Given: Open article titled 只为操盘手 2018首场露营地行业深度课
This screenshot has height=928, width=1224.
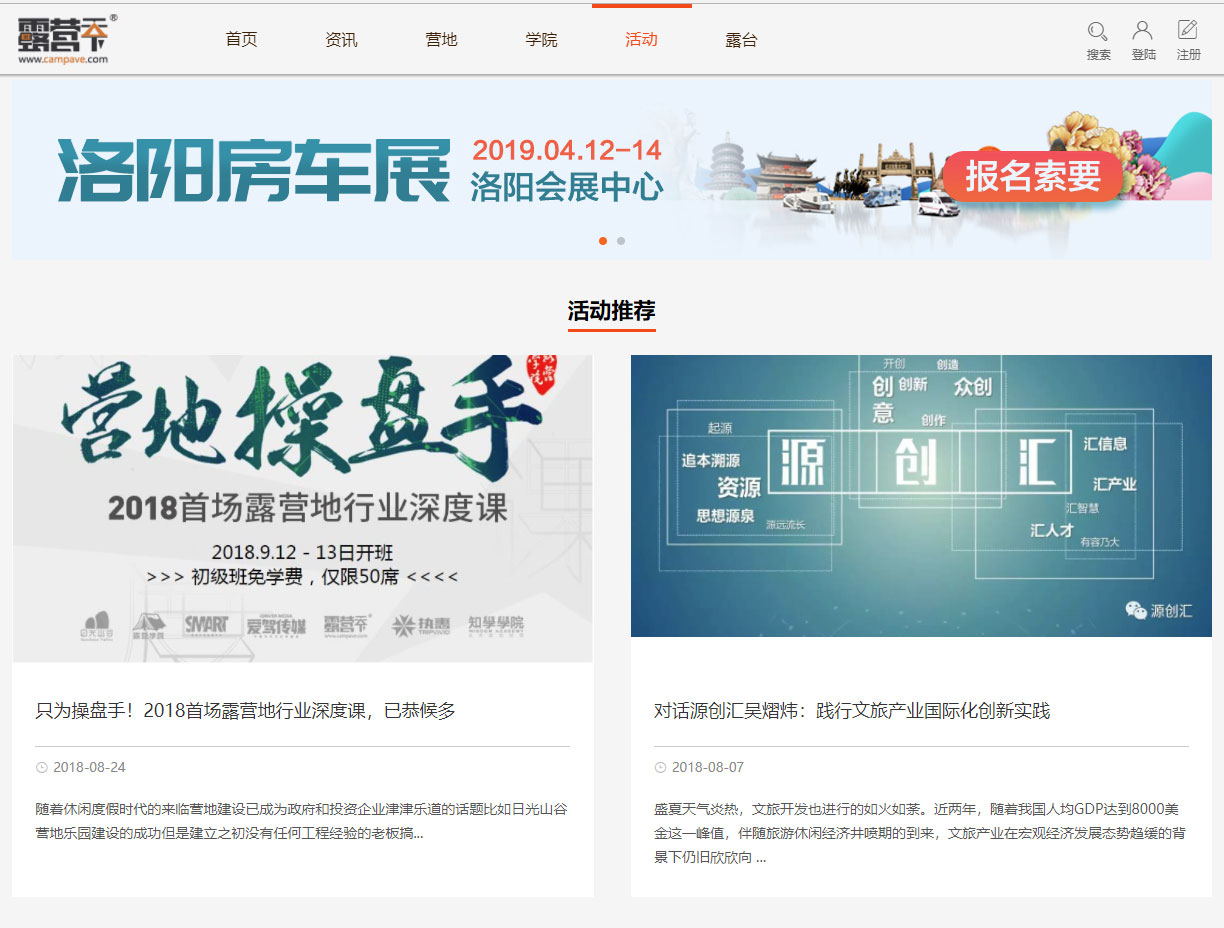Looking at the screenshot, I should click(x=246, y=711).
